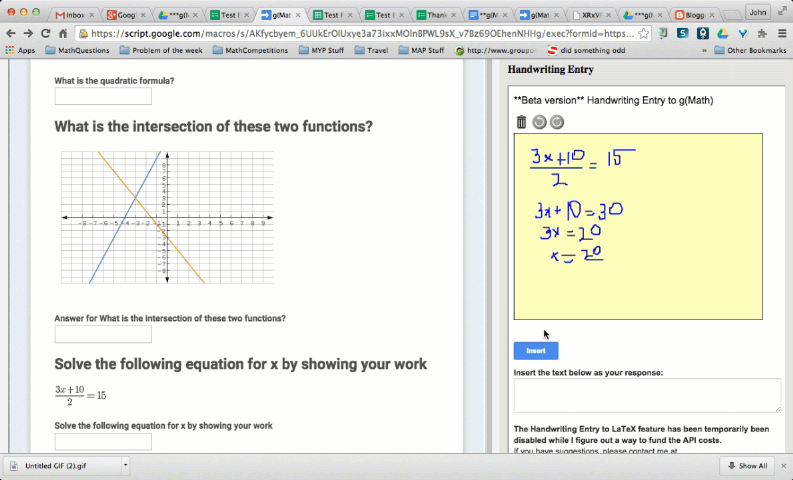Open 'did something odd' bookmark
The width and height of the screenshot is (793, 480).
point(587,50)
